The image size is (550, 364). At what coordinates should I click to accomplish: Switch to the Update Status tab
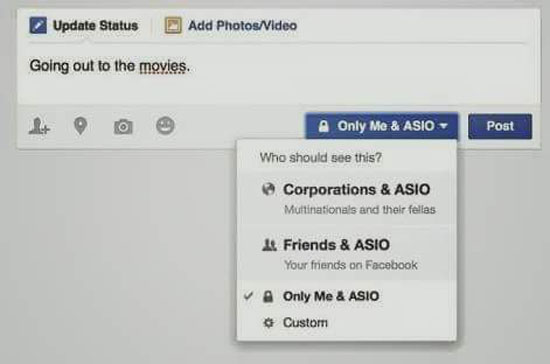click(84, 26)
